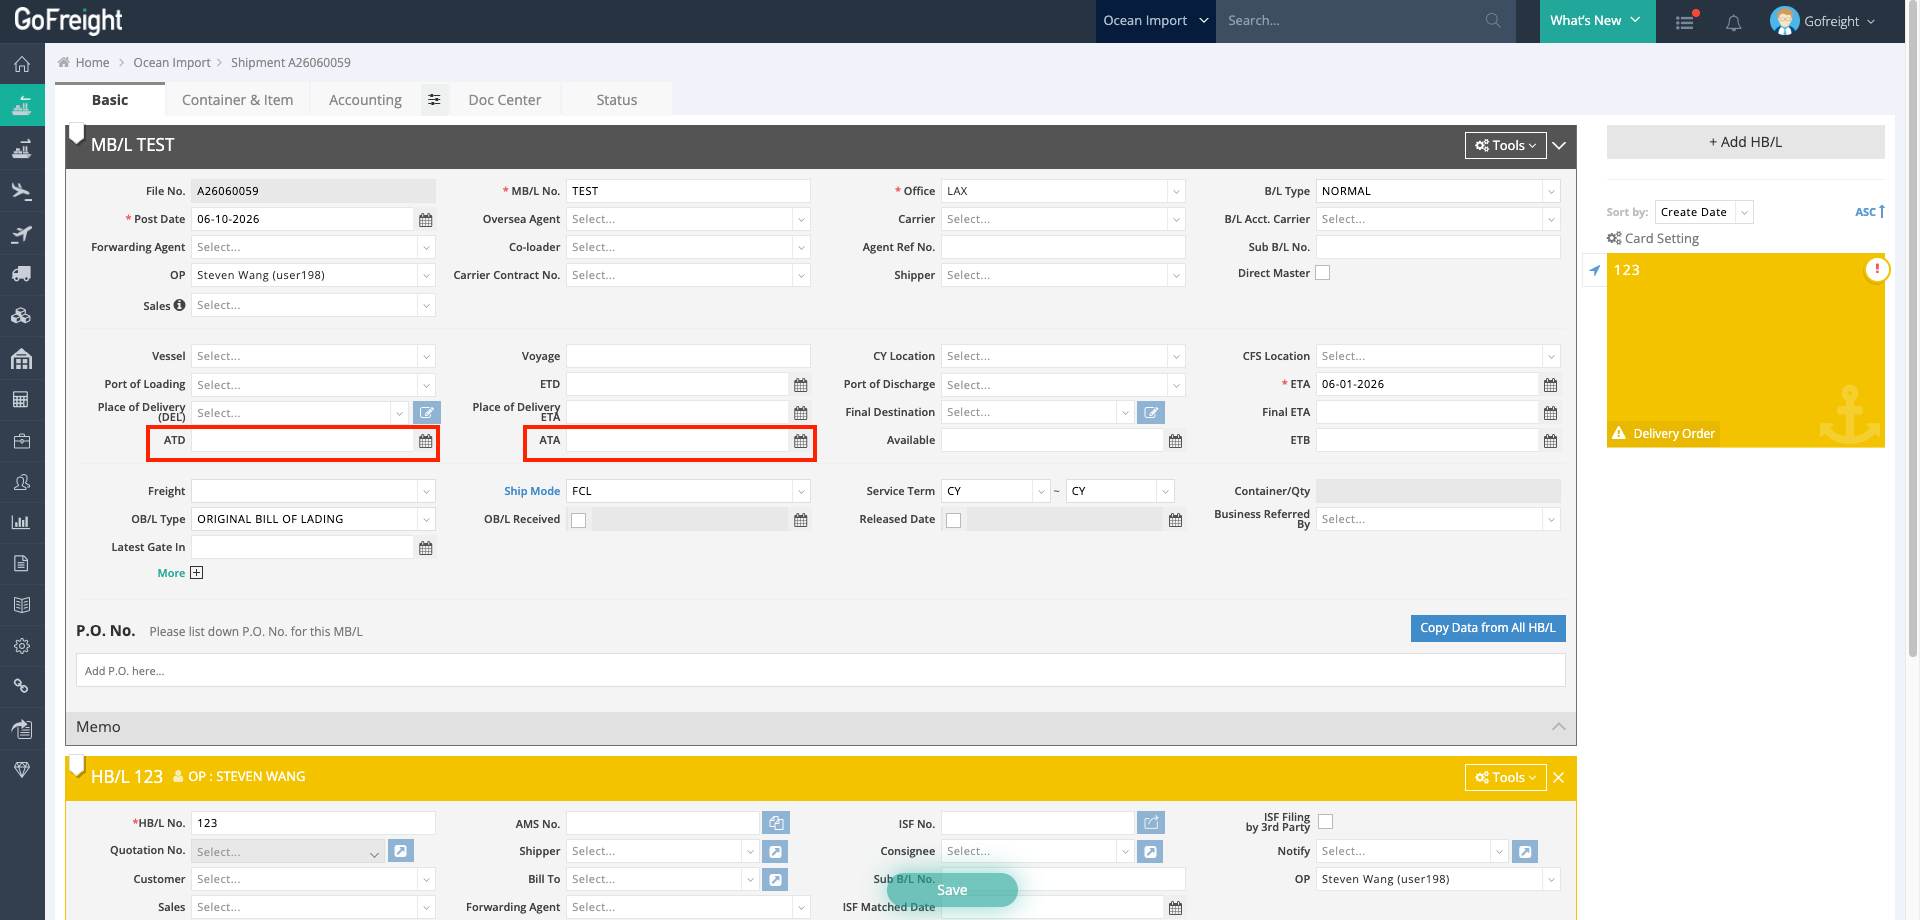The image size is (1920, 920).
Task: Click the Accounting tab settings sliders icon
Action: (x=434, y=100)
